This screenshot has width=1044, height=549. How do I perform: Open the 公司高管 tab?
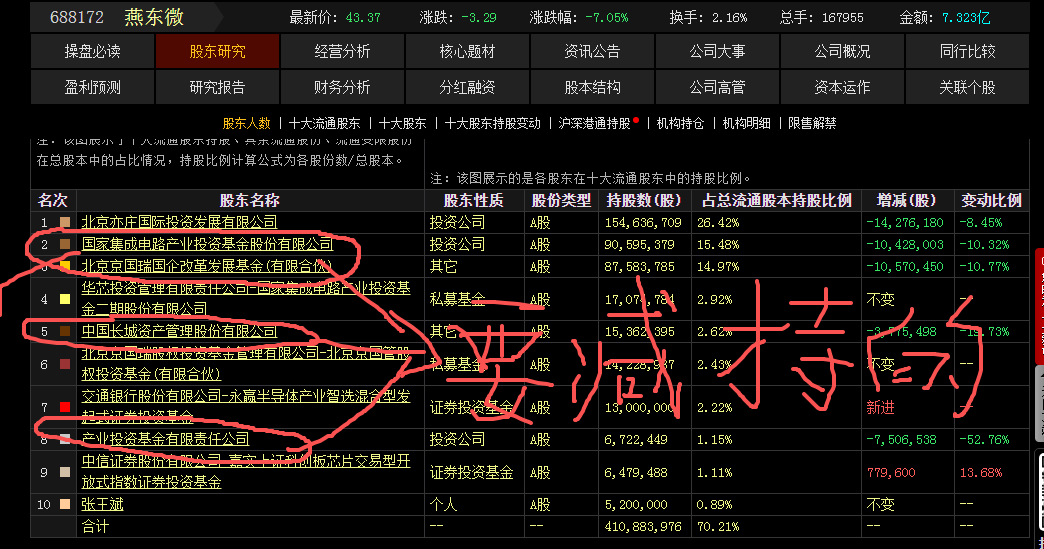point(717,87)
